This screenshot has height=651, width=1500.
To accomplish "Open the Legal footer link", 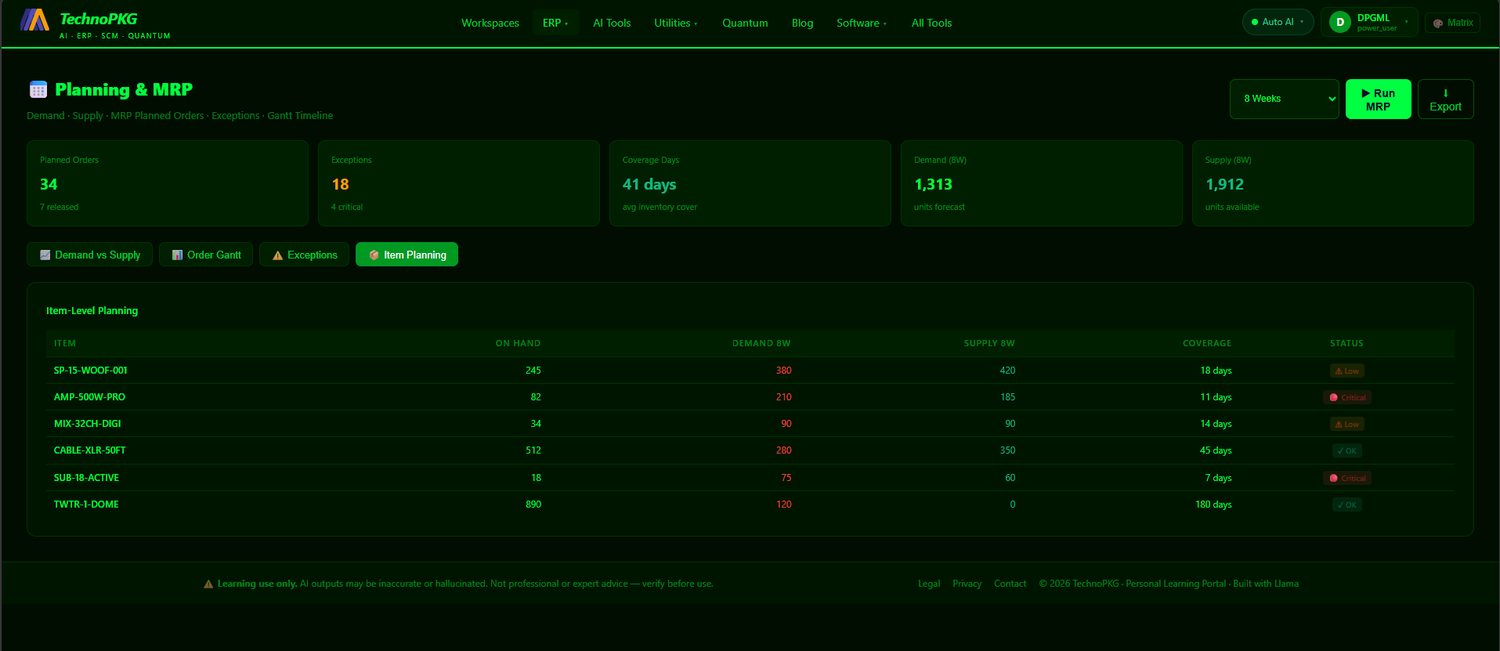I will (x=929, y=583).
